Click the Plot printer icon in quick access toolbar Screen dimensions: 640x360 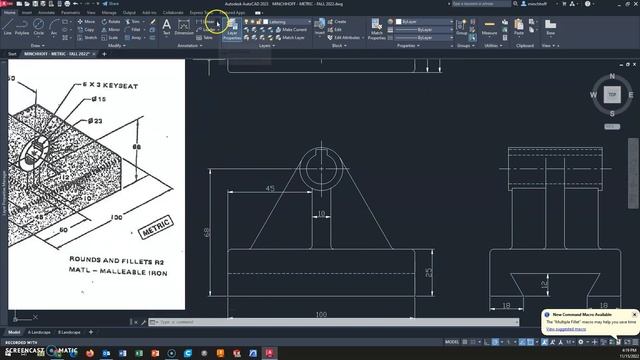[67, 4]
